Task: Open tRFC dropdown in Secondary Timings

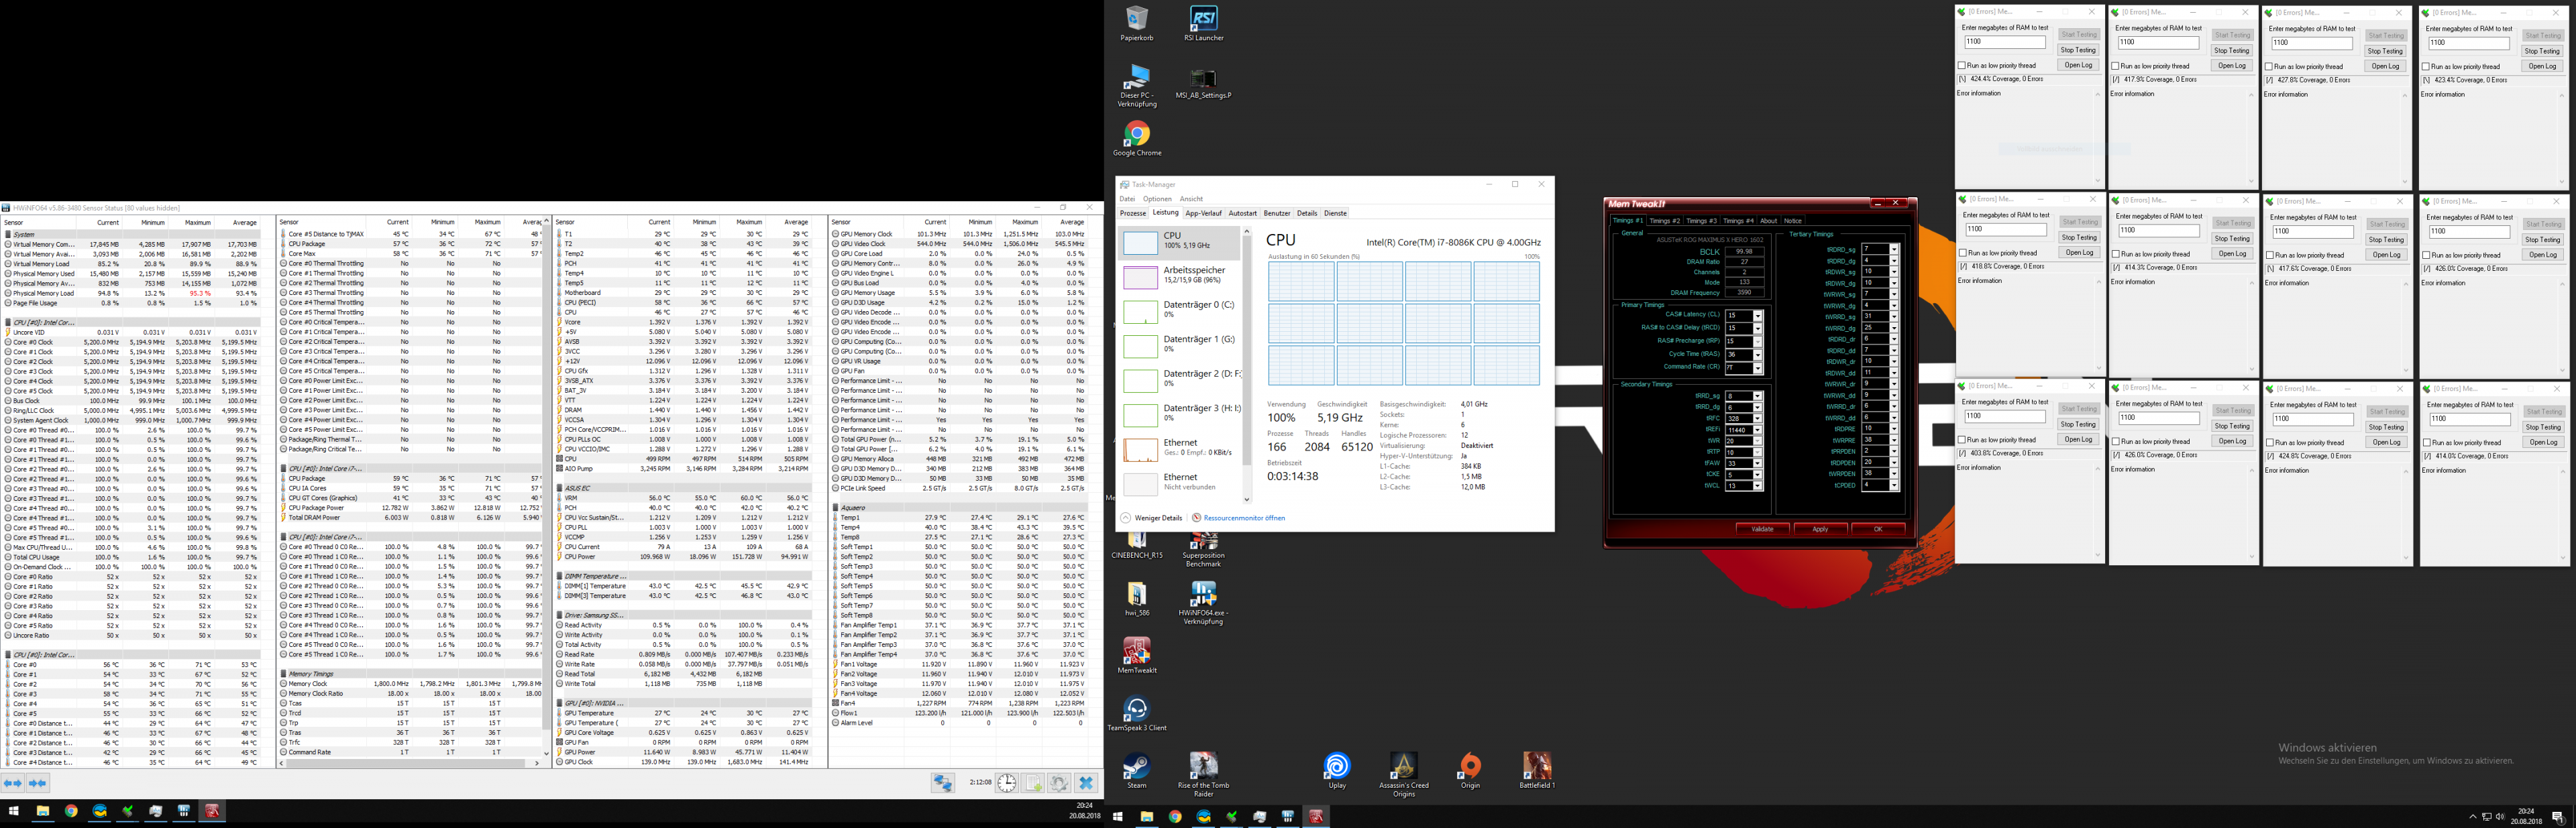Action: pos(1757,419)
